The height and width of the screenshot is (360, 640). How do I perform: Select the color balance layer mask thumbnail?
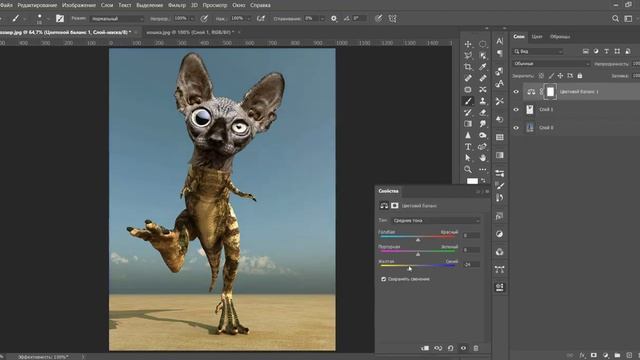coord(550,92)
